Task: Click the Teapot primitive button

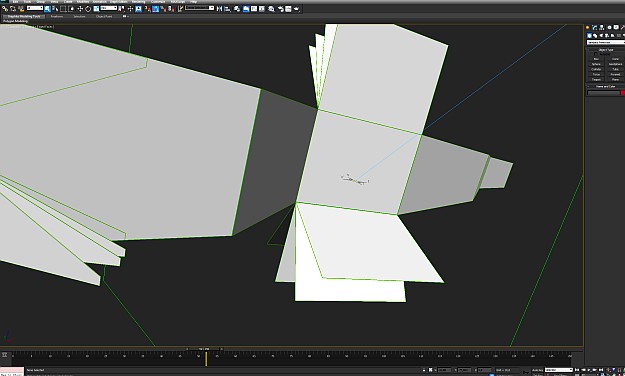Action: pos(596,79)
